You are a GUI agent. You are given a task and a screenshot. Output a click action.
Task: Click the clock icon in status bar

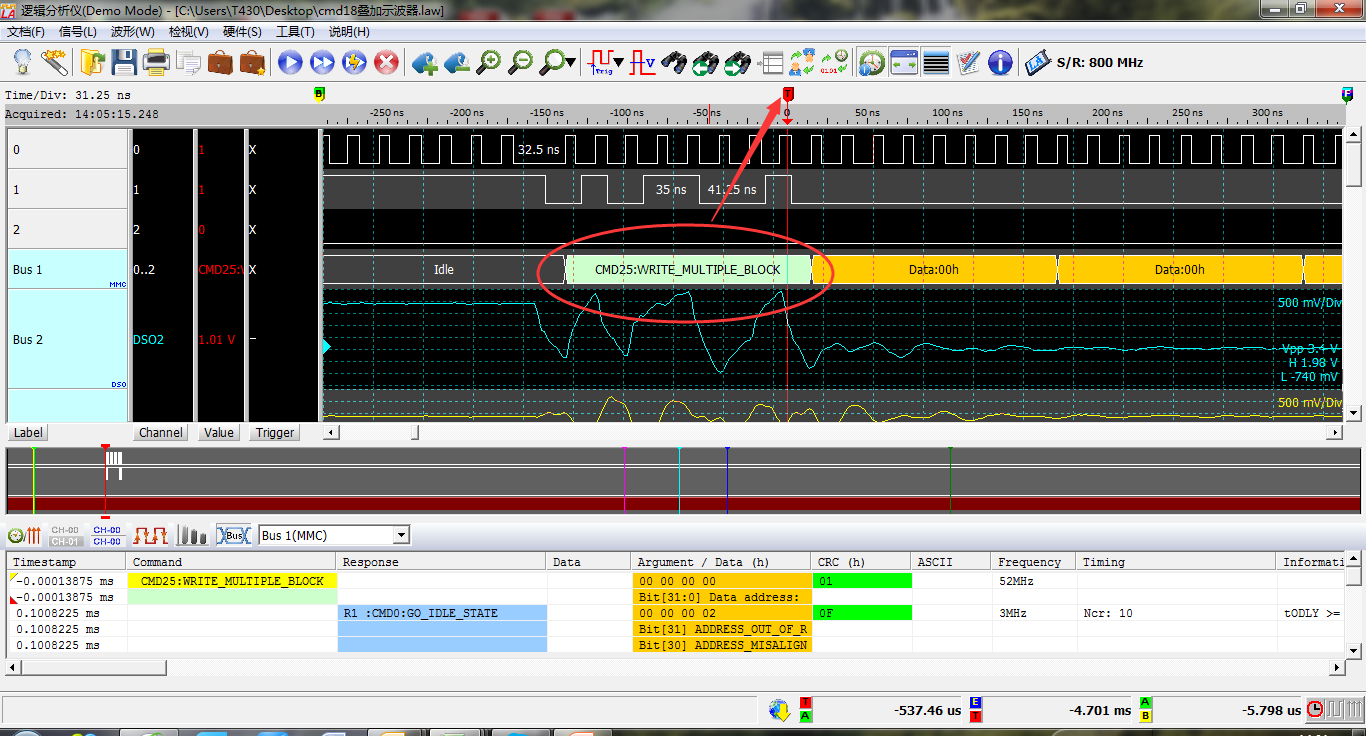[1316, 709]
